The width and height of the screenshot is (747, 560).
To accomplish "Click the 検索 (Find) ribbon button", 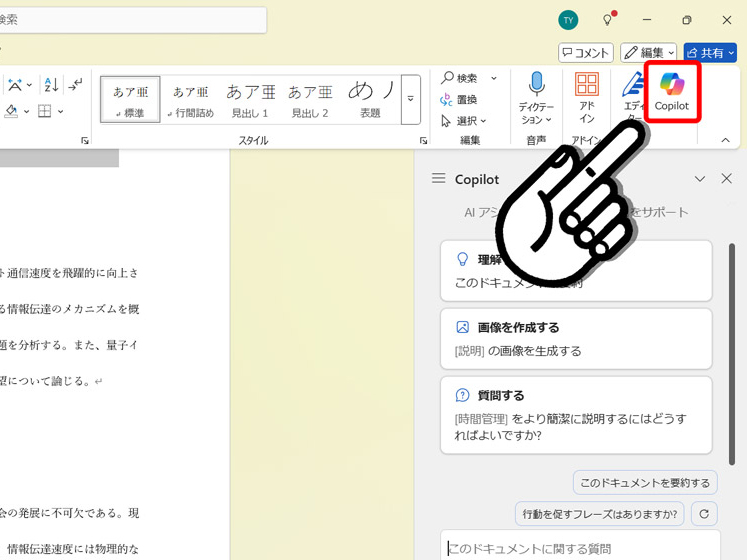I will click(459, 78).
